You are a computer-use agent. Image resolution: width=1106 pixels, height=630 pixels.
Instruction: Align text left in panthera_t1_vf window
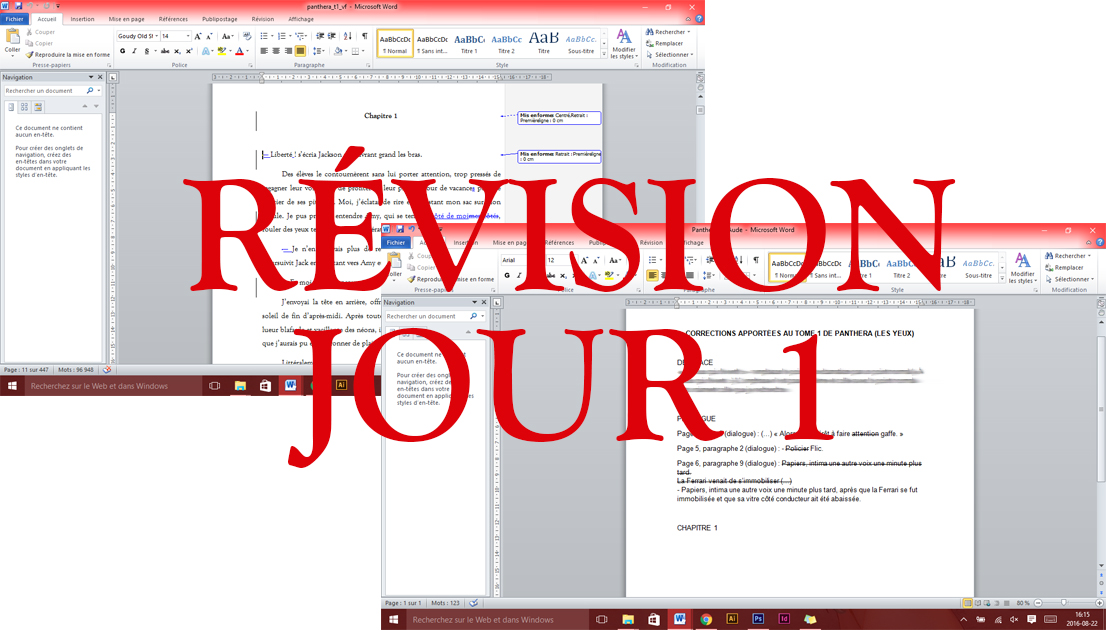click(x=265, y=51)
